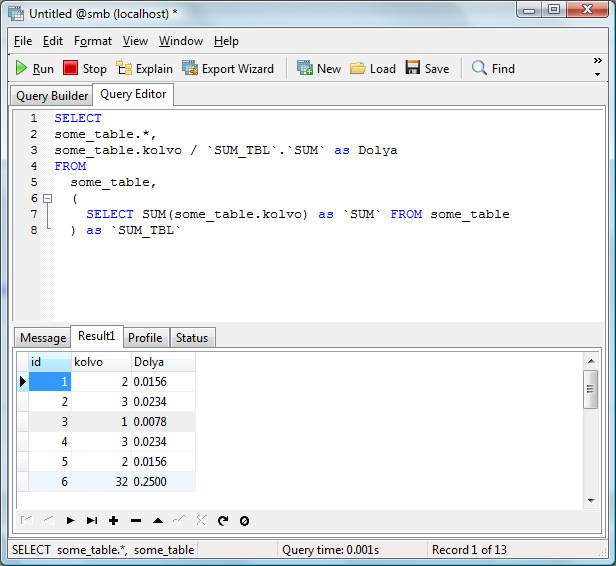Switch to Query Builder tab
This screenshot has height=566, width=616.
tap(52, 96)
